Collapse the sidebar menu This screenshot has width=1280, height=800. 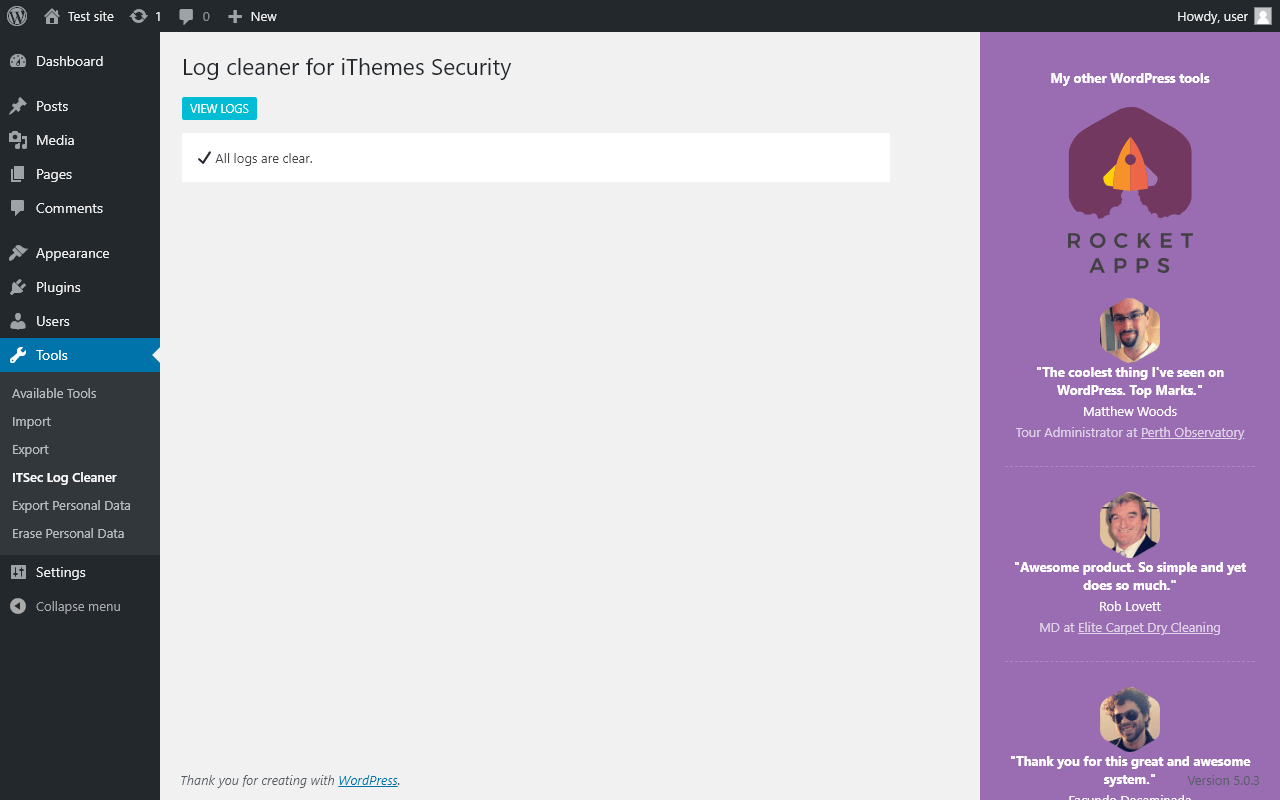tap(66, 606)
